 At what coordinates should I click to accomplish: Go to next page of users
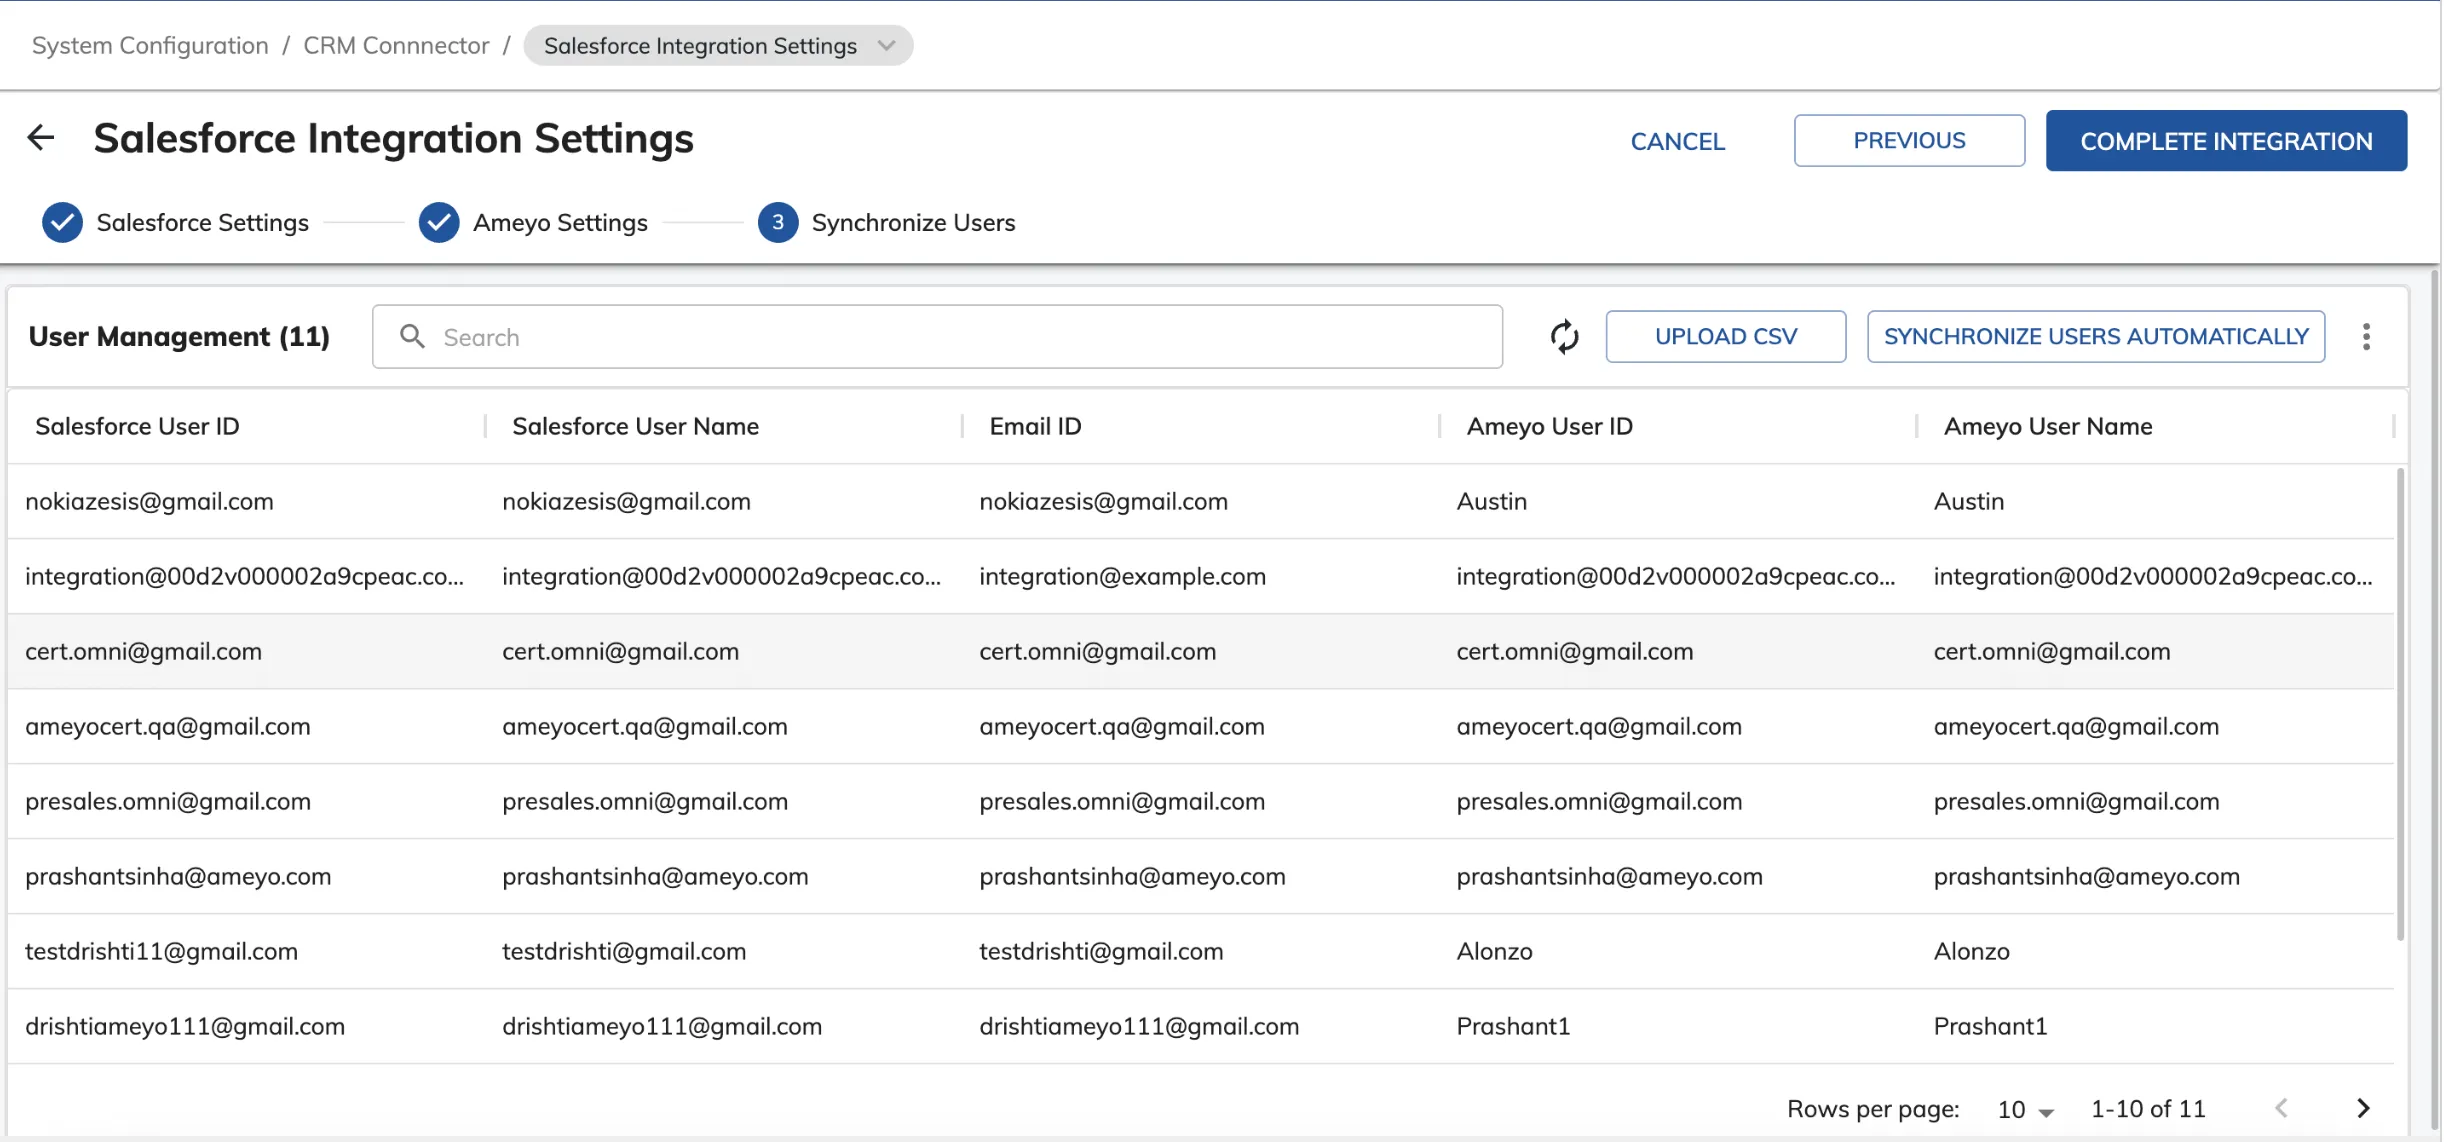pos(2363,1108)
